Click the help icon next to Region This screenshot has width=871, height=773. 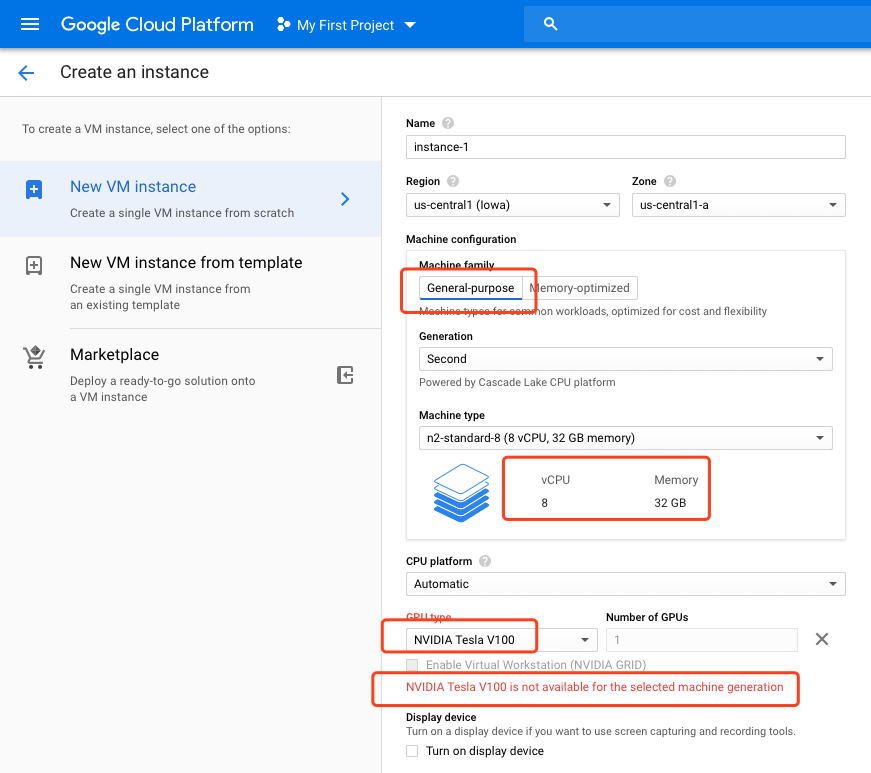tap(453, 181)
